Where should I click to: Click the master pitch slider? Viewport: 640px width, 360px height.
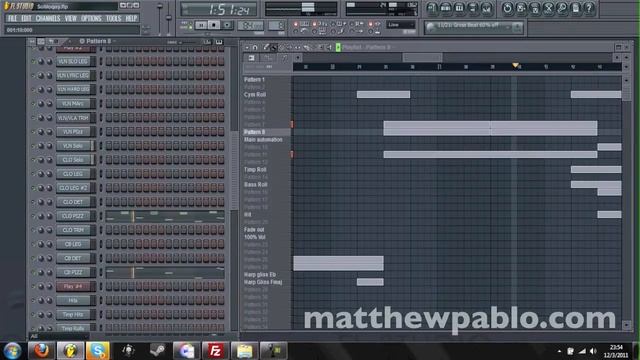tap(169, 18)
